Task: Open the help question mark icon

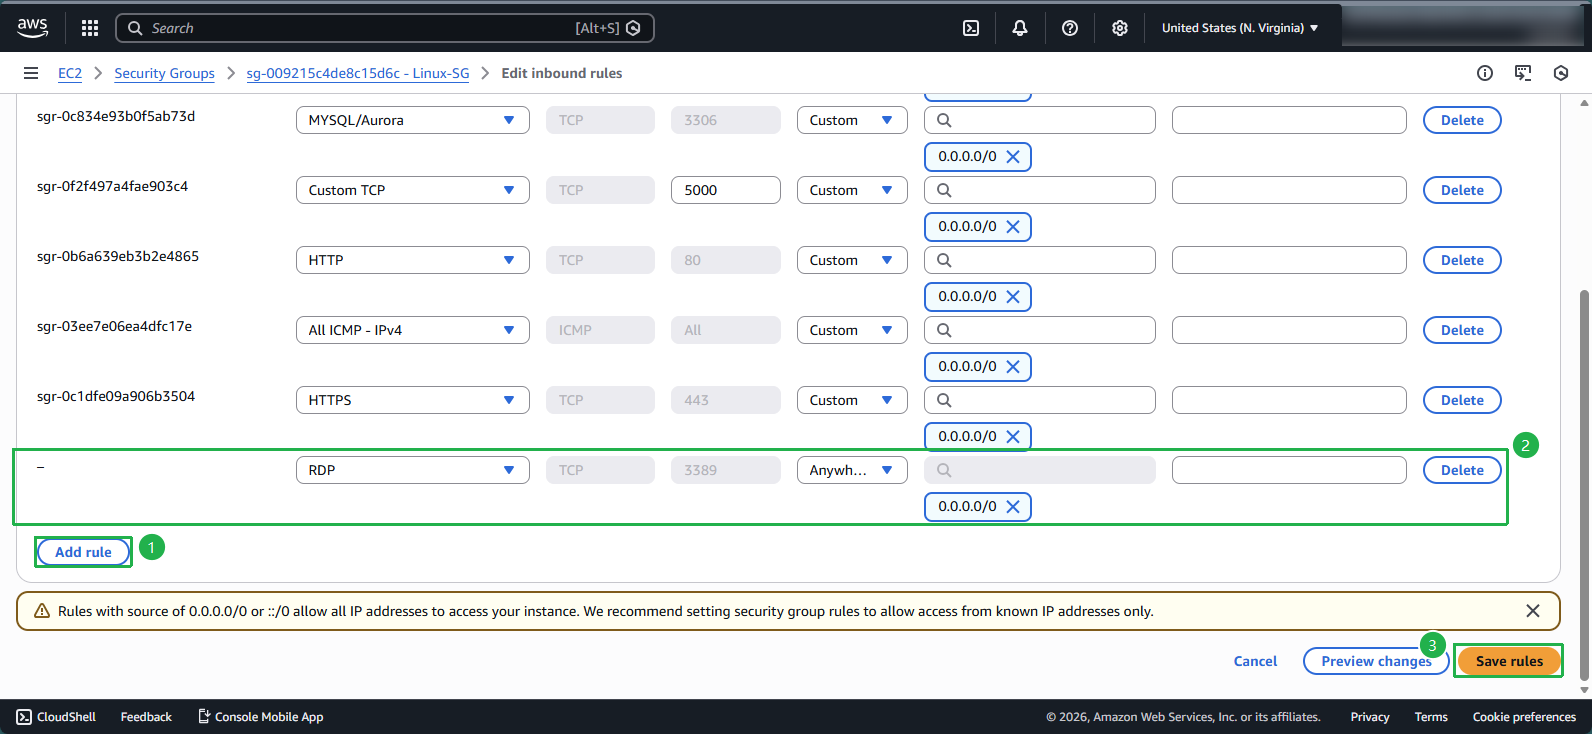Action: 1070,28
